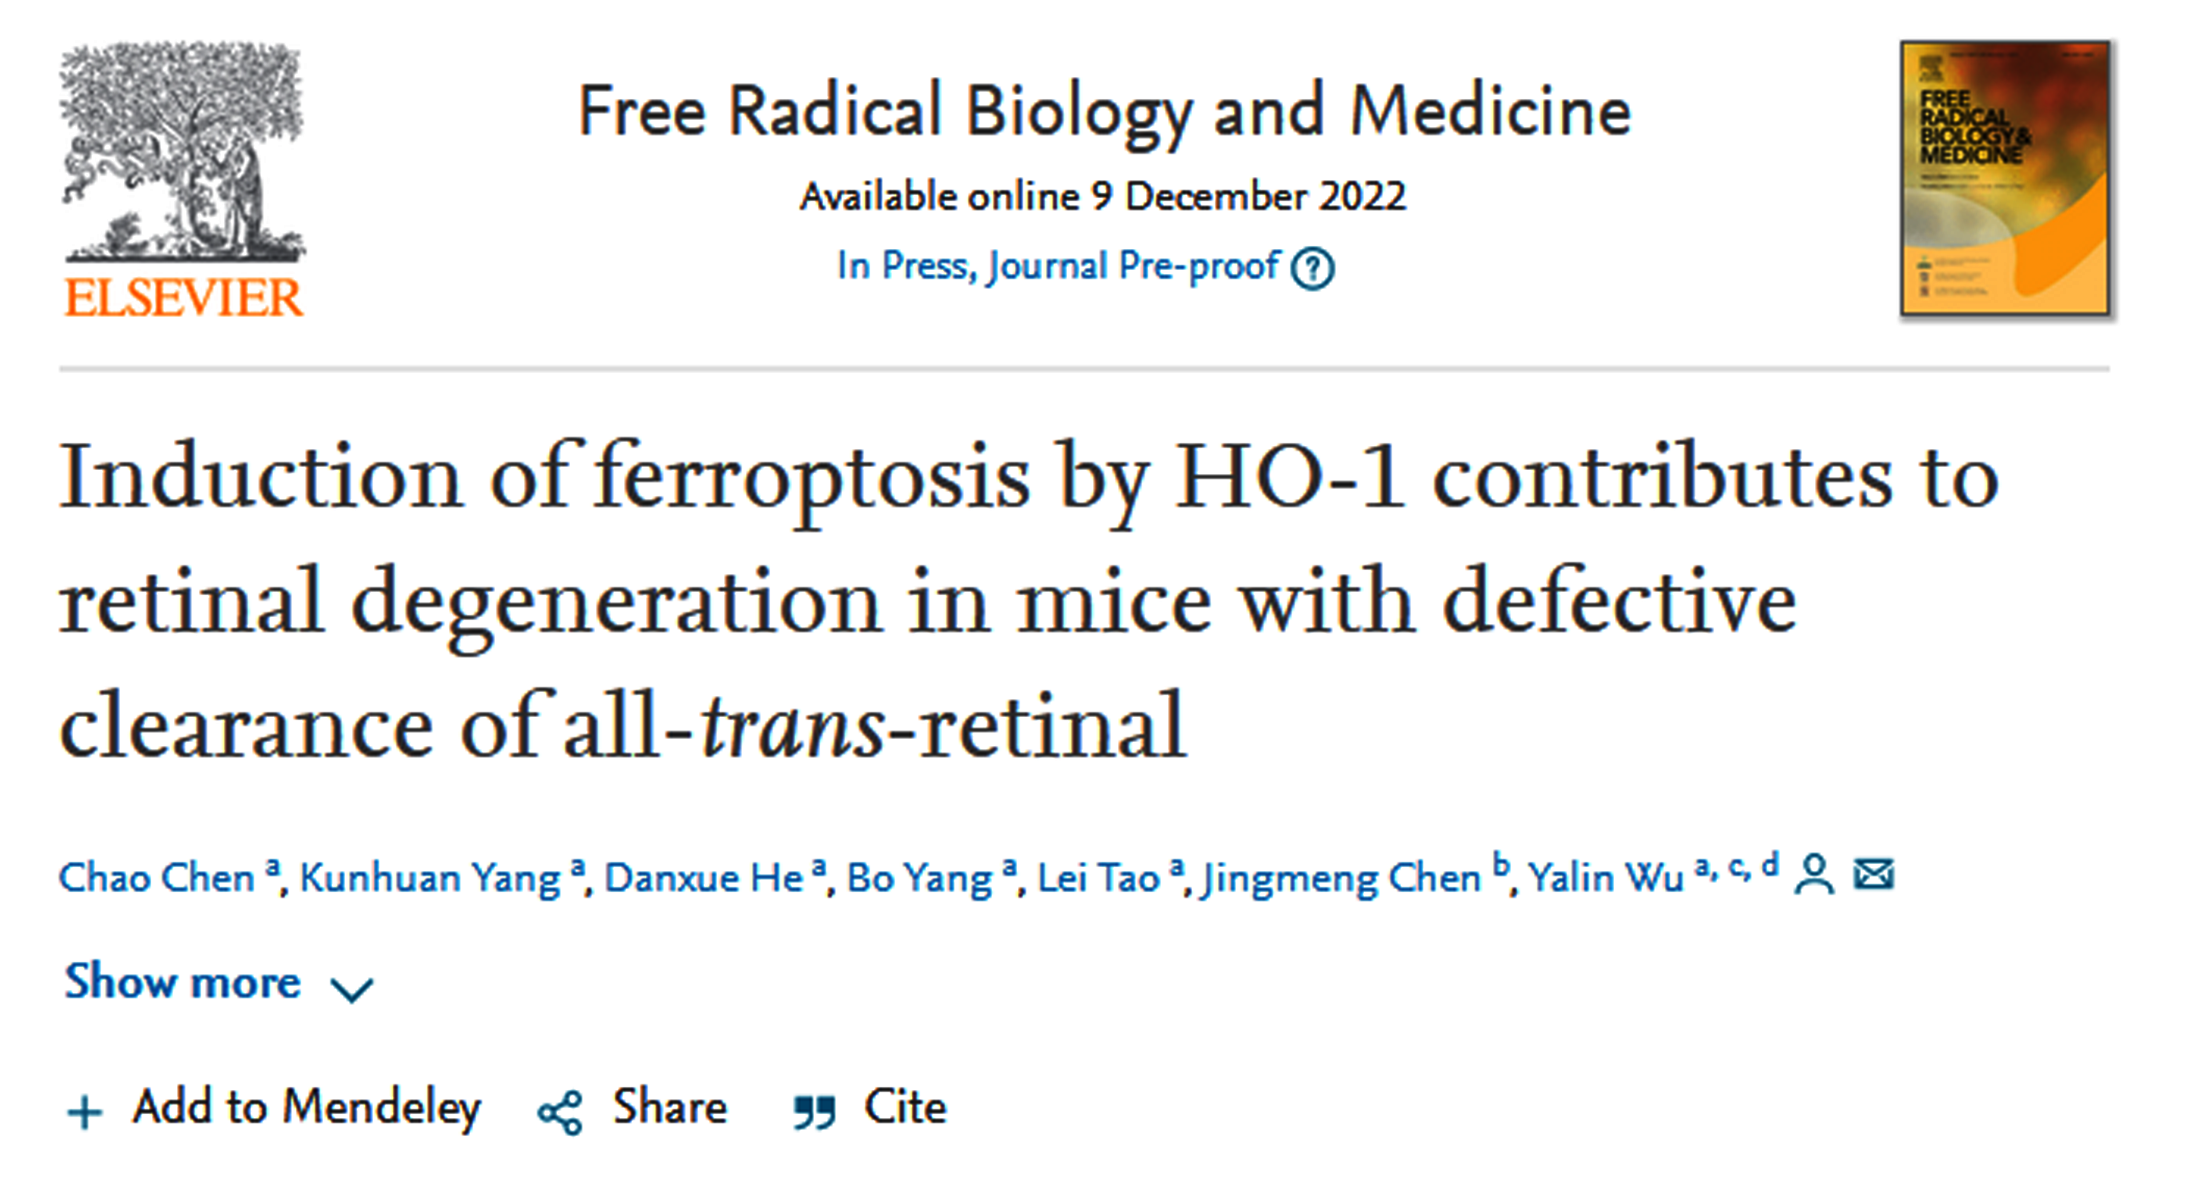Open author Chao Chen's details
Screen dimensions: 2185x1188
tap(157, 878)
